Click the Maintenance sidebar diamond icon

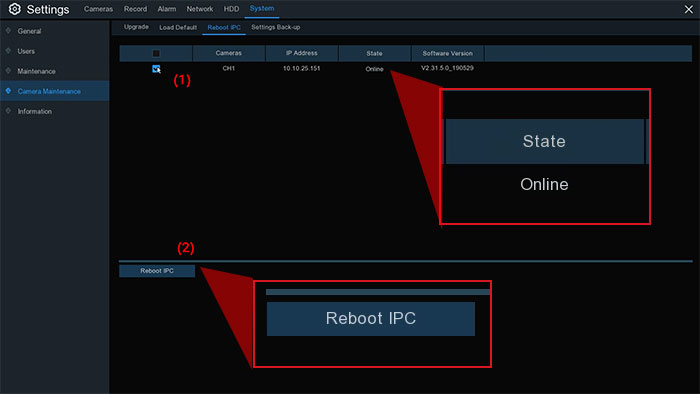click(x=8, y=71)
